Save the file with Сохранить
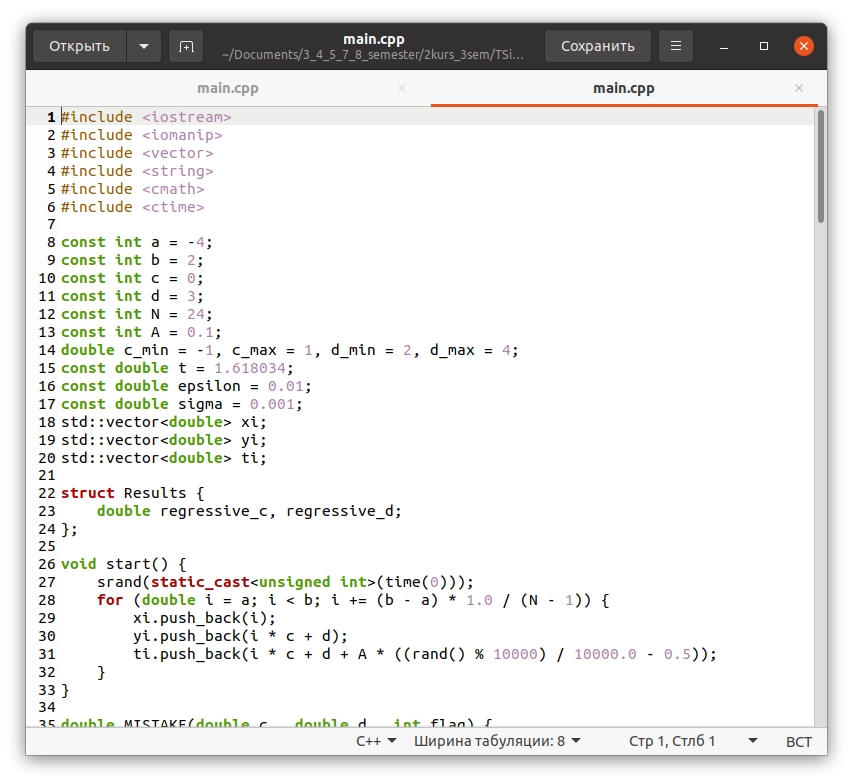Viewport: 853px width, 784px height. [x=597, y=46]
